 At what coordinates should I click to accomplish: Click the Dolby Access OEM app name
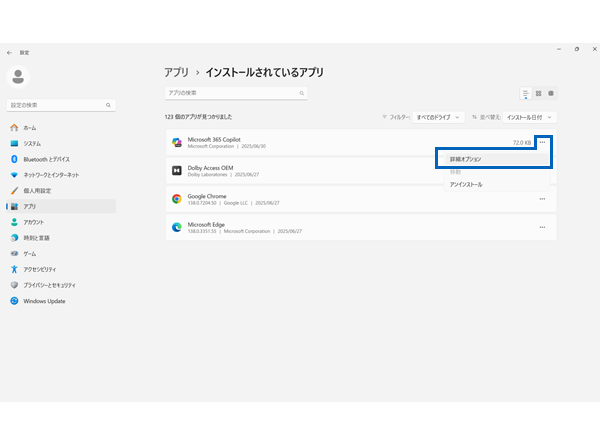[210, 168]
